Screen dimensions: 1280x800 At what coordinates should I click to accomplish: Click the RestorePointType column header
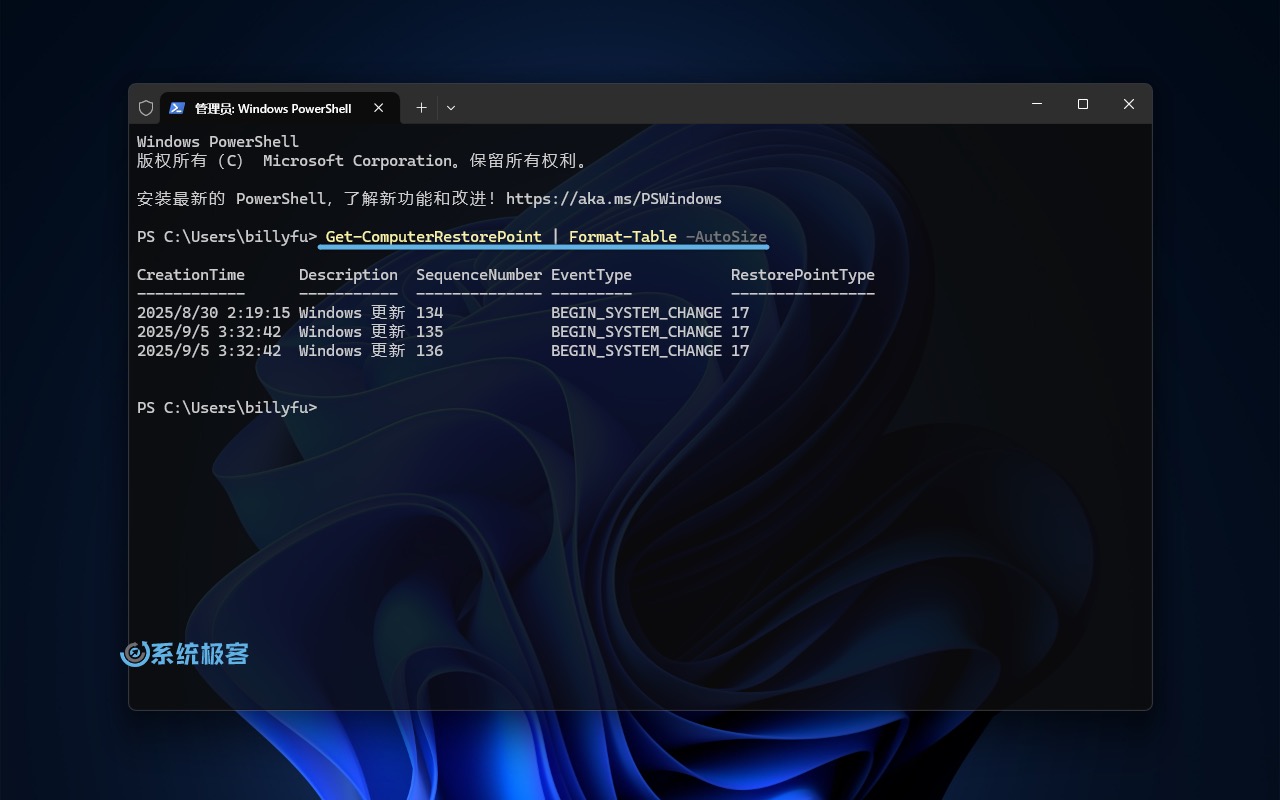(x=803, y=275)
